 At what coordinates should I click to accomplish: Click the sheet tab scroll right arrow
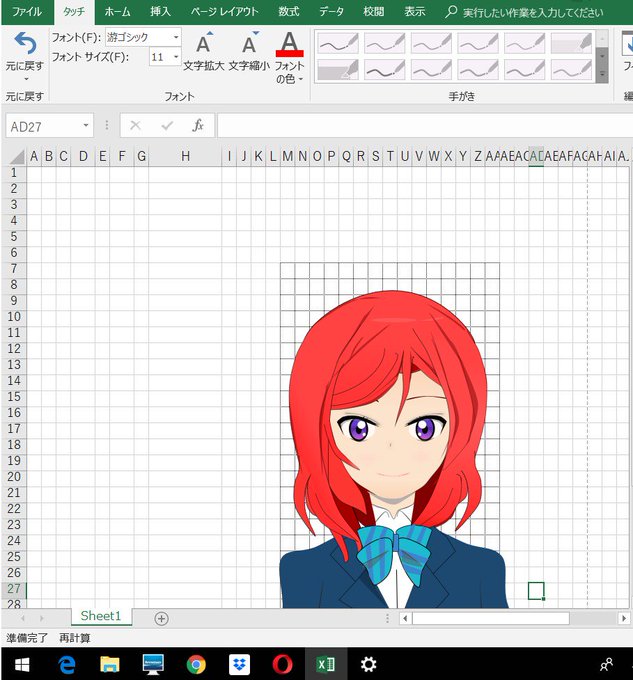coord(42,618)
